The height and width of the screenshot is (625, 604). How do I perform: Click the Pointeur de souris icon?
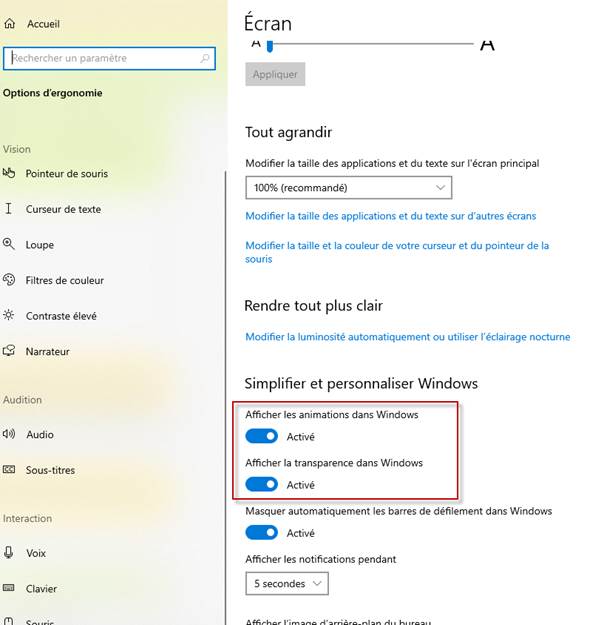[9, 173]
